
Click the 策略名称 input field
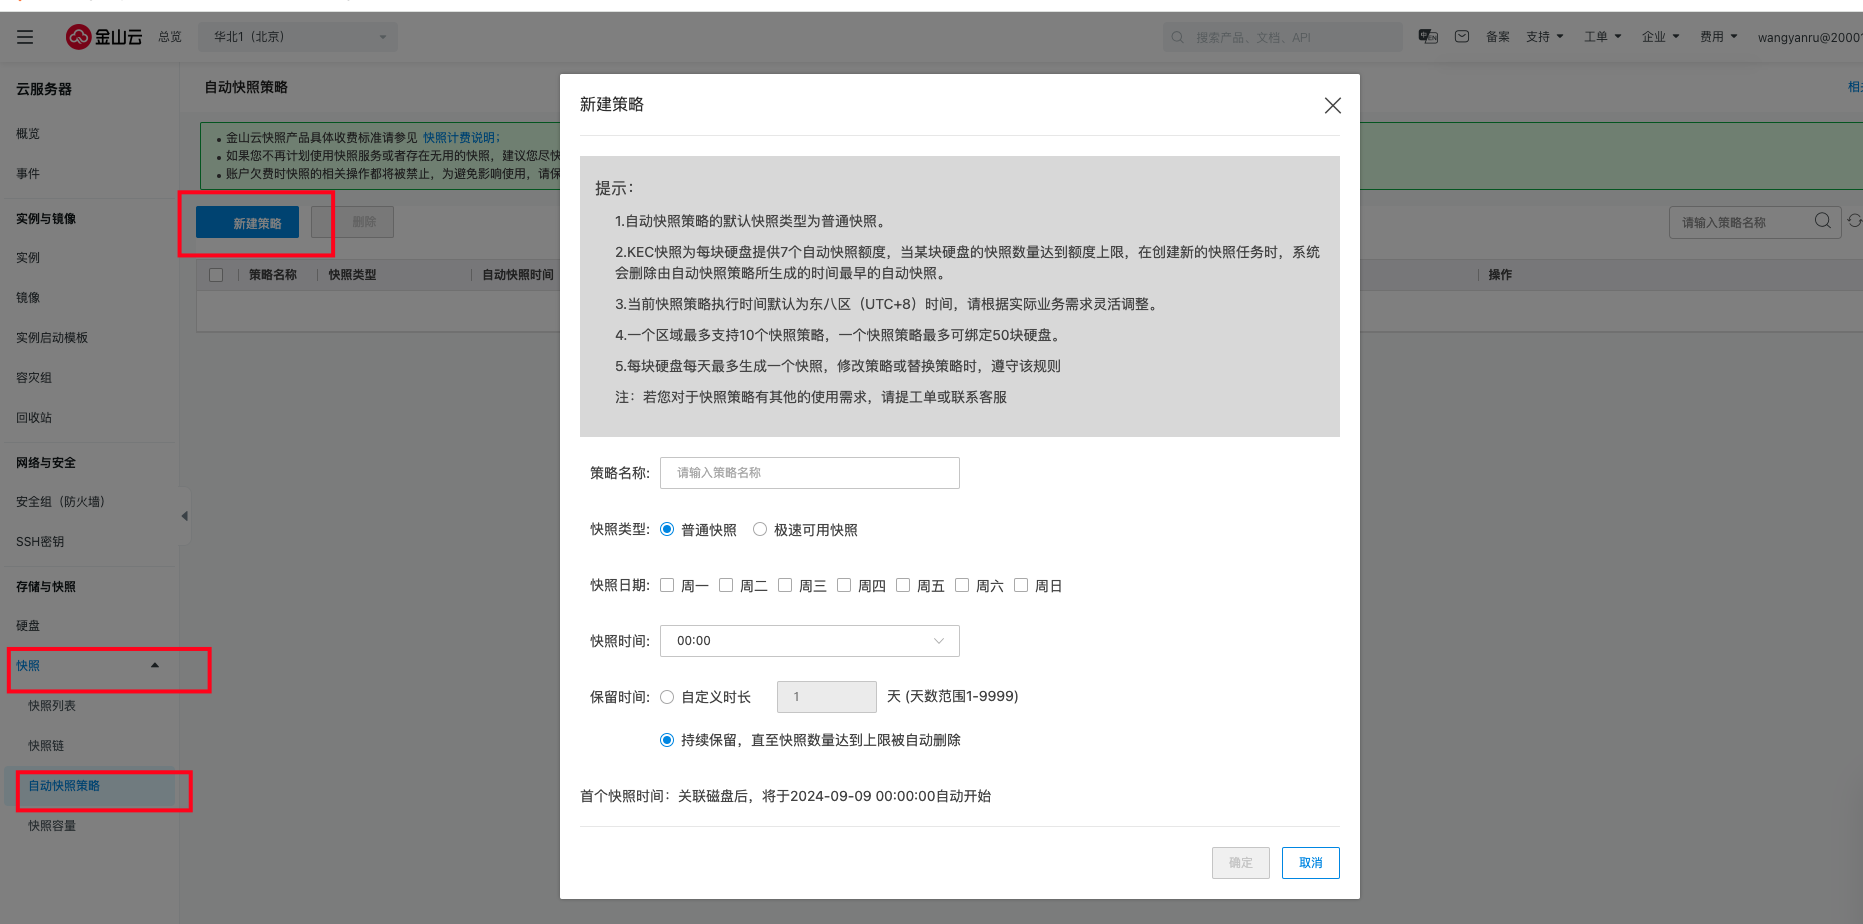[809, 473]
